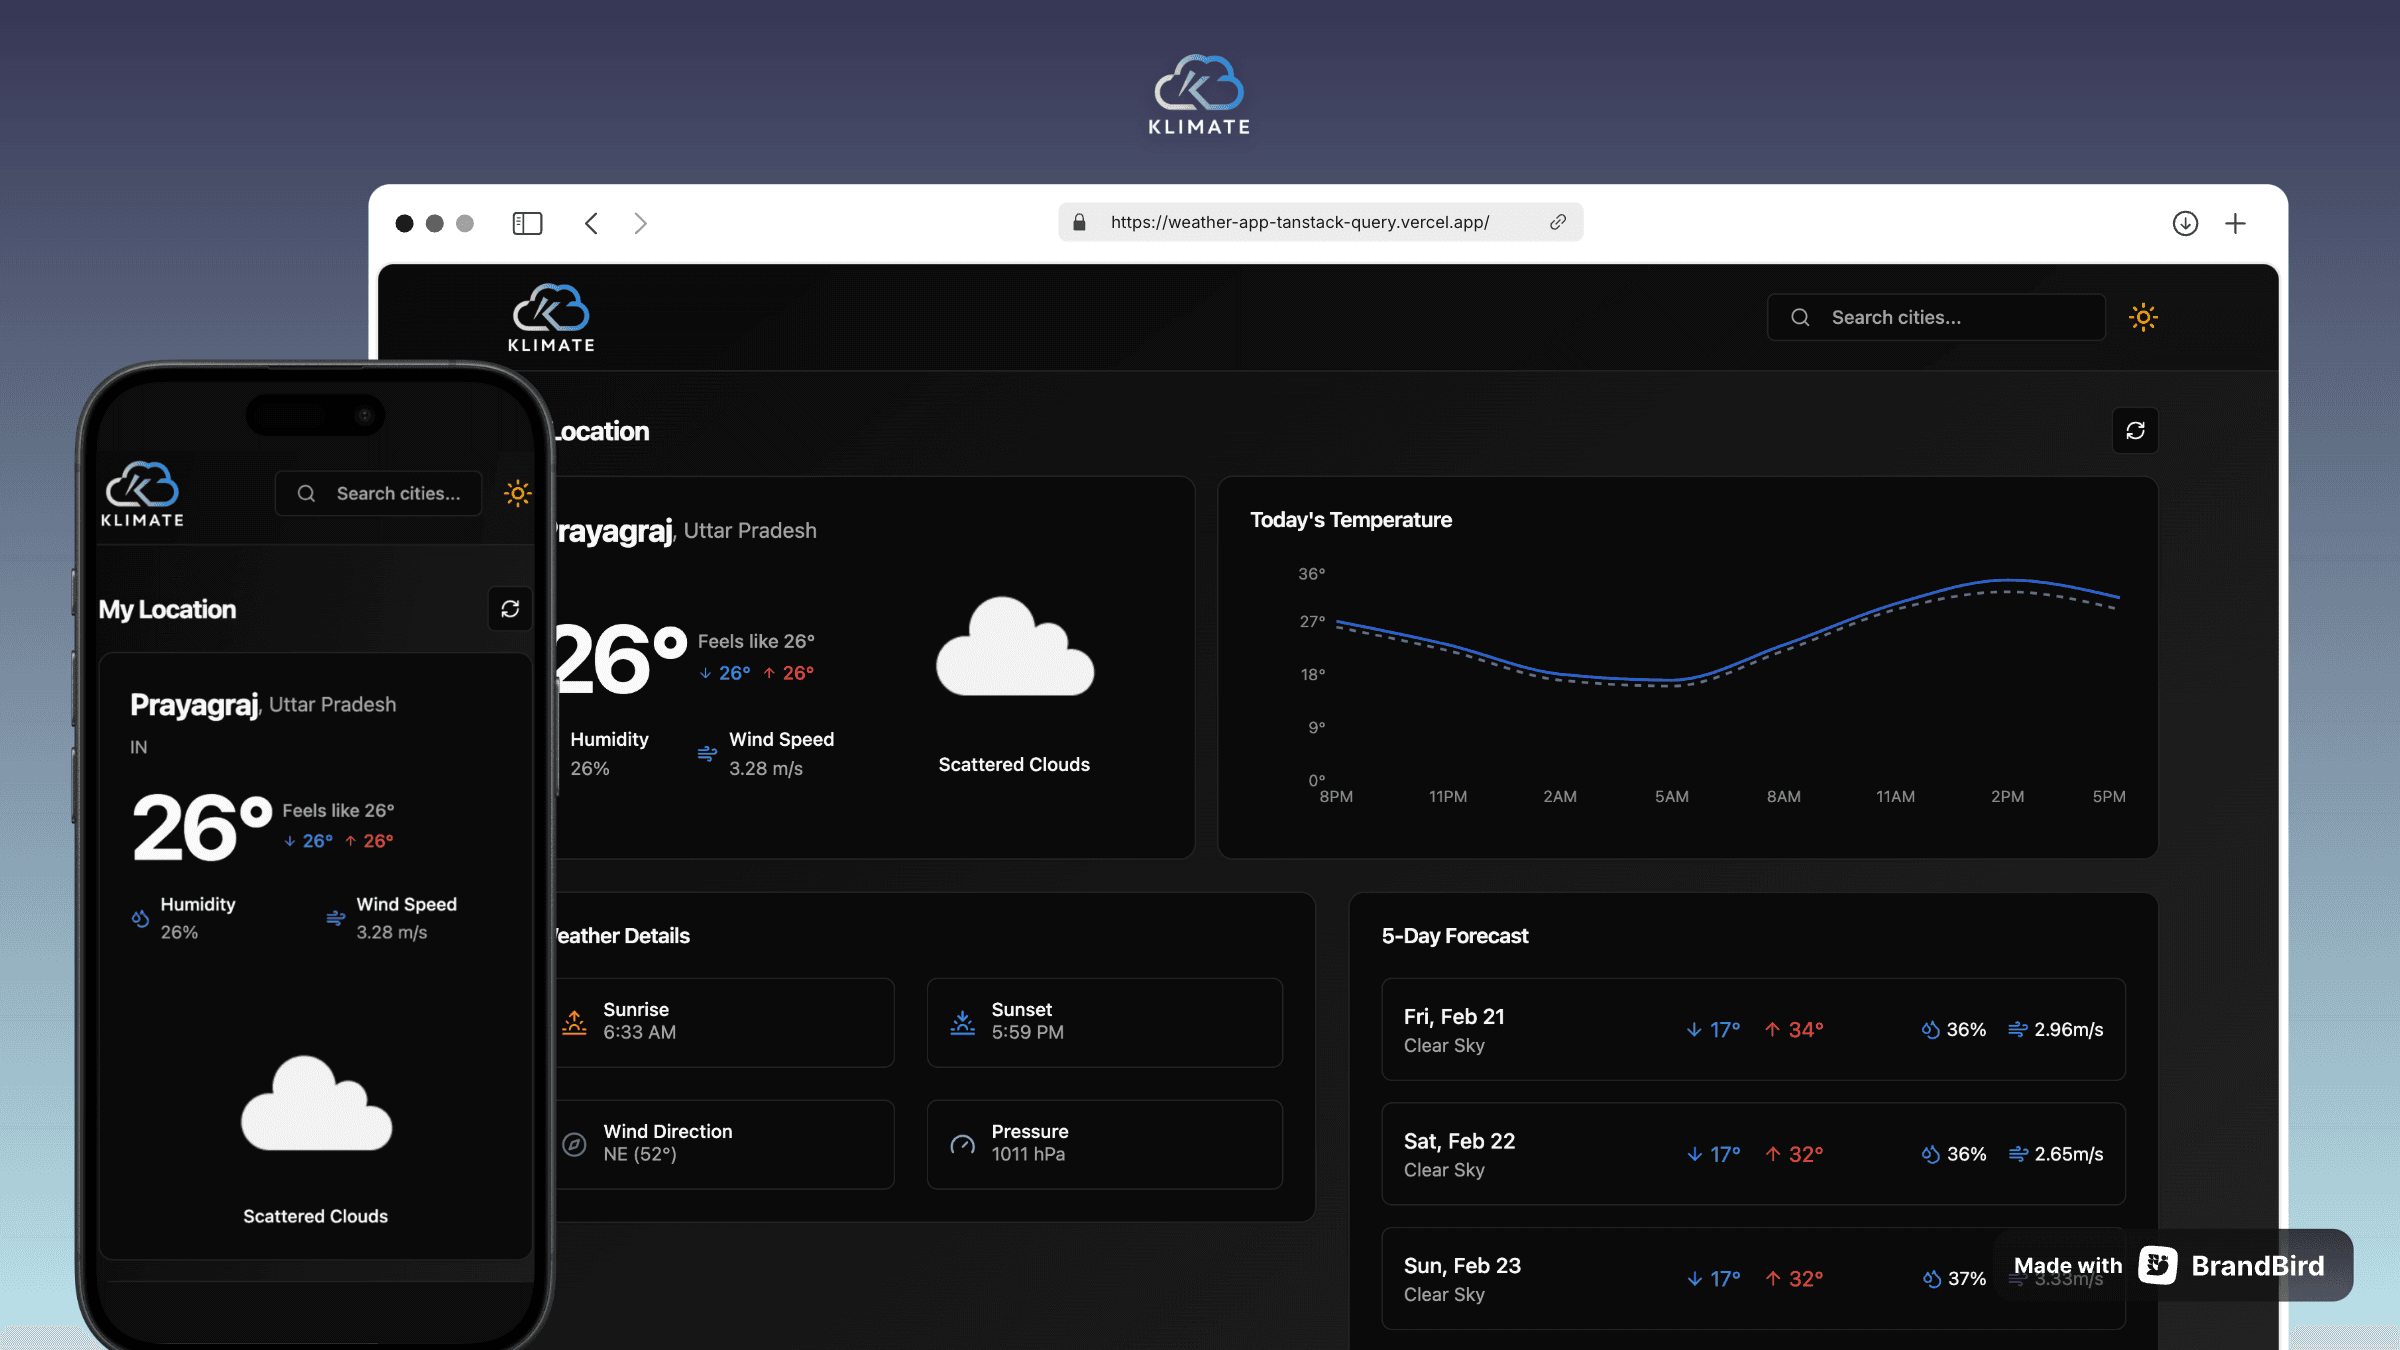Image resolution: width=2400 pixels, height=1350 pixels.
Task: Refresh My Location on the phone
Action: (x=510, y=609)
